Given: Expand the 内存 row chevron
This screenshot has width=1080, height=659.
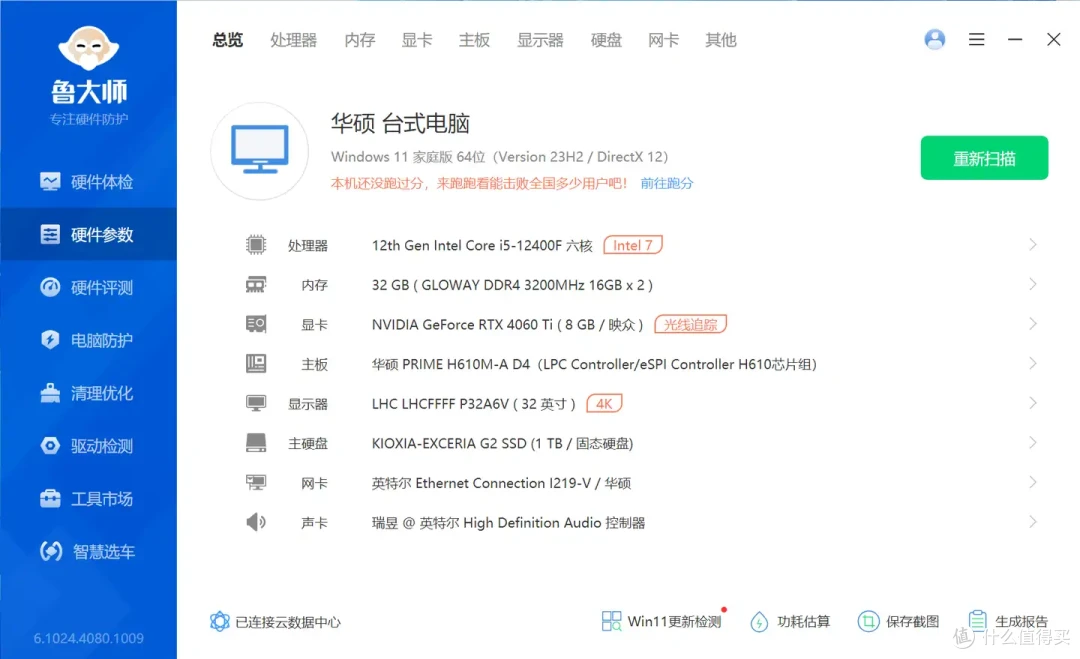Looking at the screenshot, I should (x=1032, y=284).
